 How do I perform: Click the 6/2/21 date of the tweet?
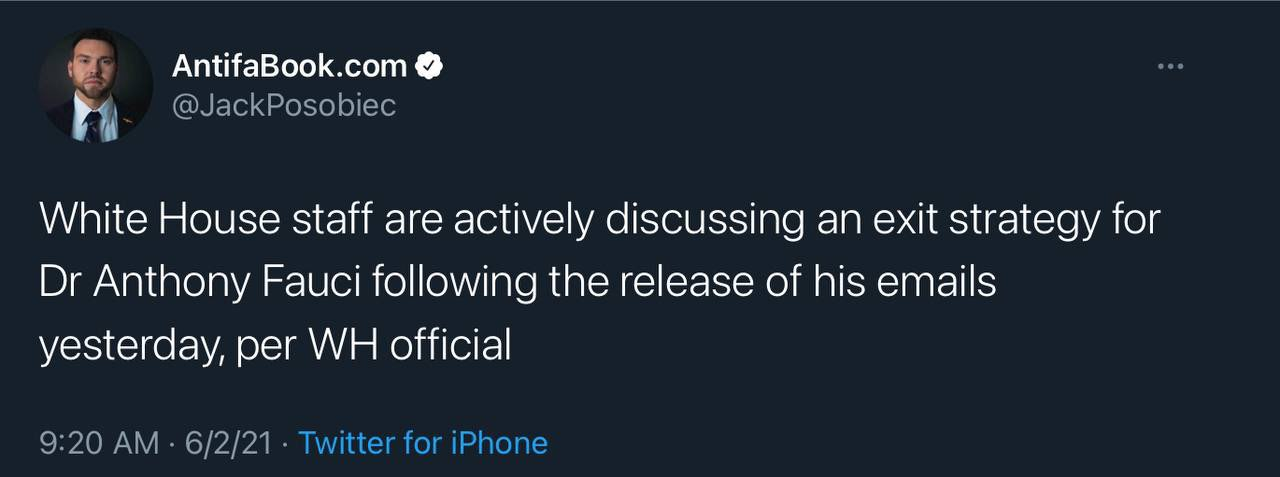click(231, 442)
